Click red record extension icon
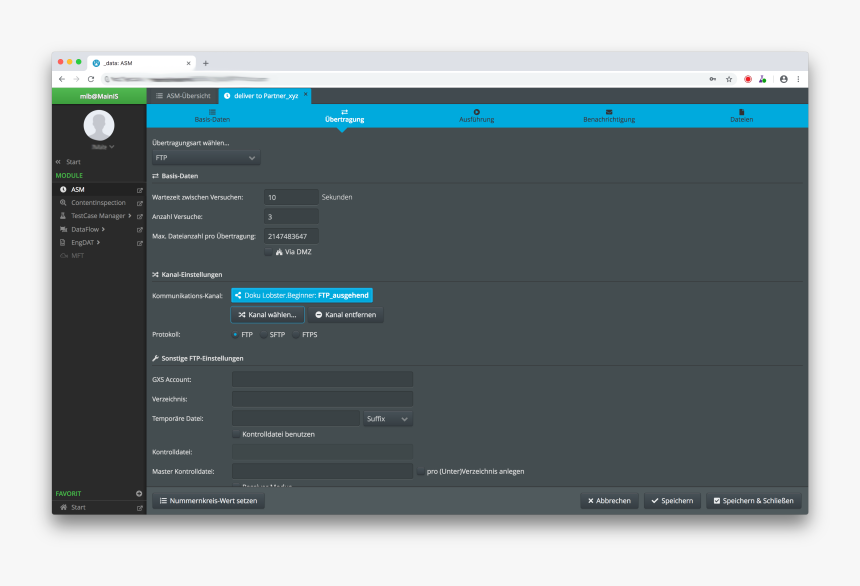The width and height of the screenshot is (860, 586). point(748,79)
